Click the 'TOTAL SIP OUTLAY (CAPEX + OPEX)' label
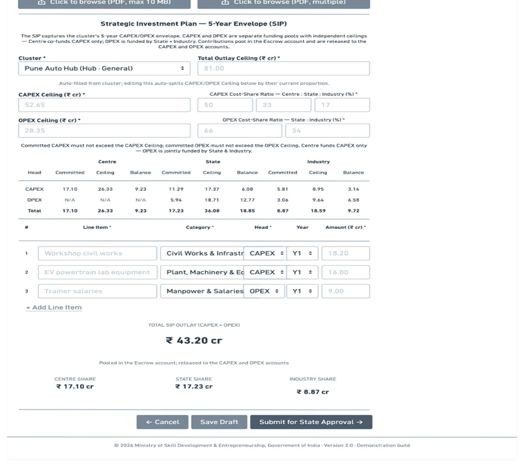 pos(194,325)
